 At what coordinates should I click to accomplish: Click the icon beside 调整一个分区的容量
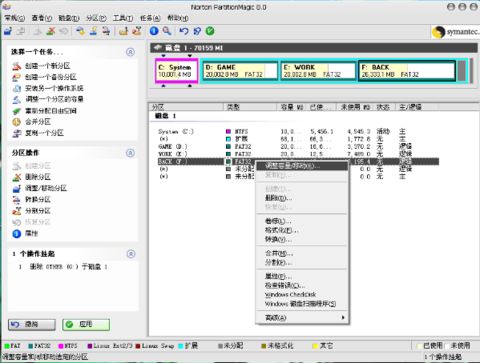pos(17,99)
